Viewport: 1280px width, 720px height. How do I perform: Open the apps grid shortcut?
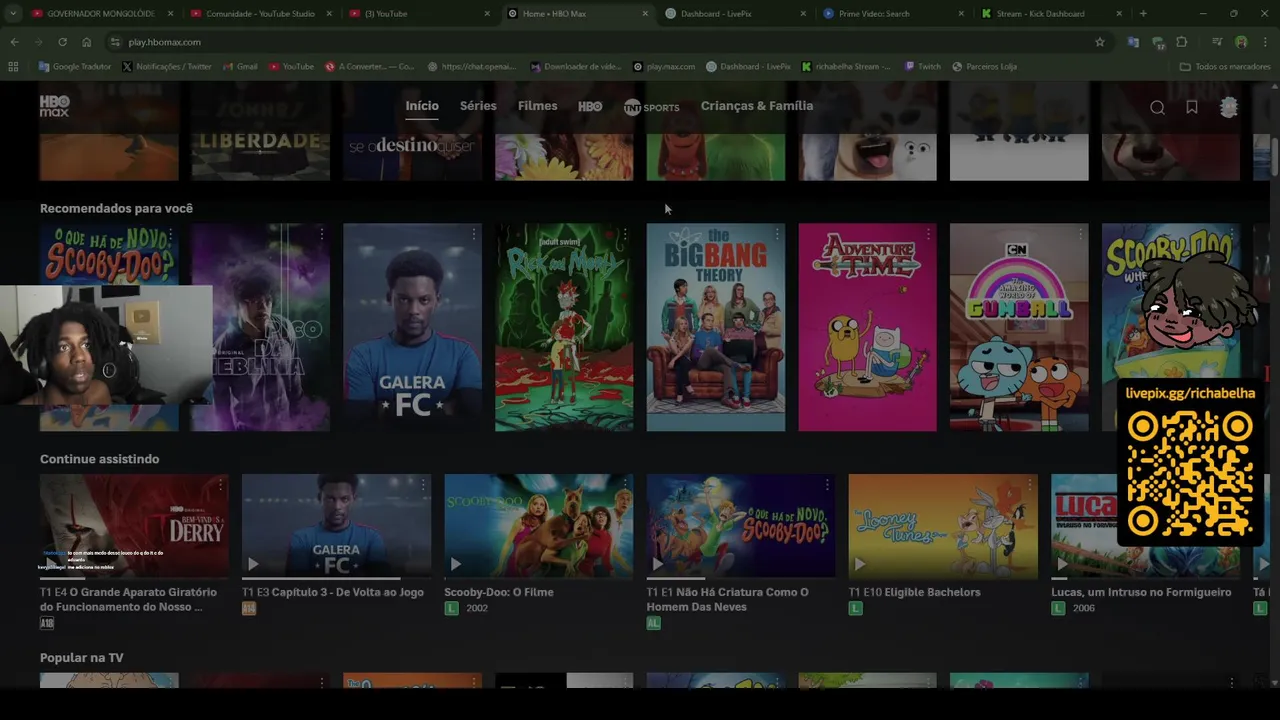coord(13,67)
